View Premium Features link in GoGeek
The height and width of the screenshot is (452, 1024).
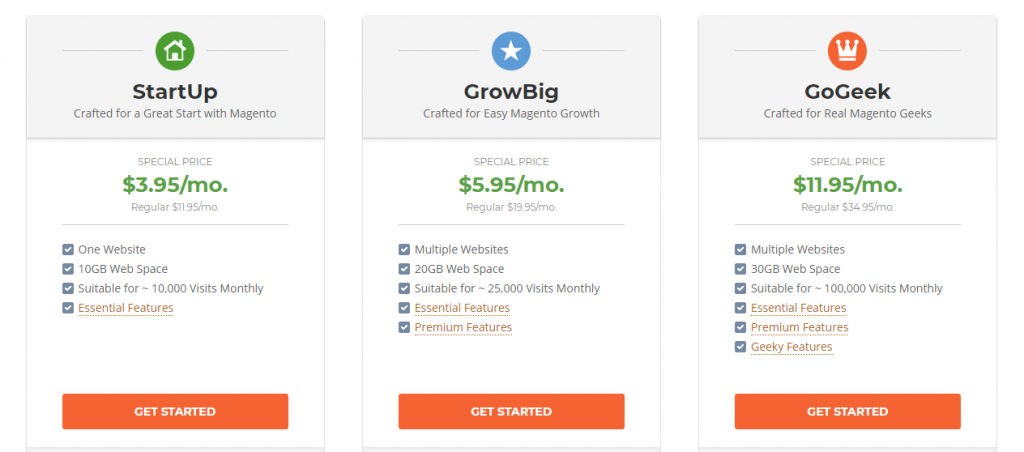pyautogui.click(x=799, y=327)
